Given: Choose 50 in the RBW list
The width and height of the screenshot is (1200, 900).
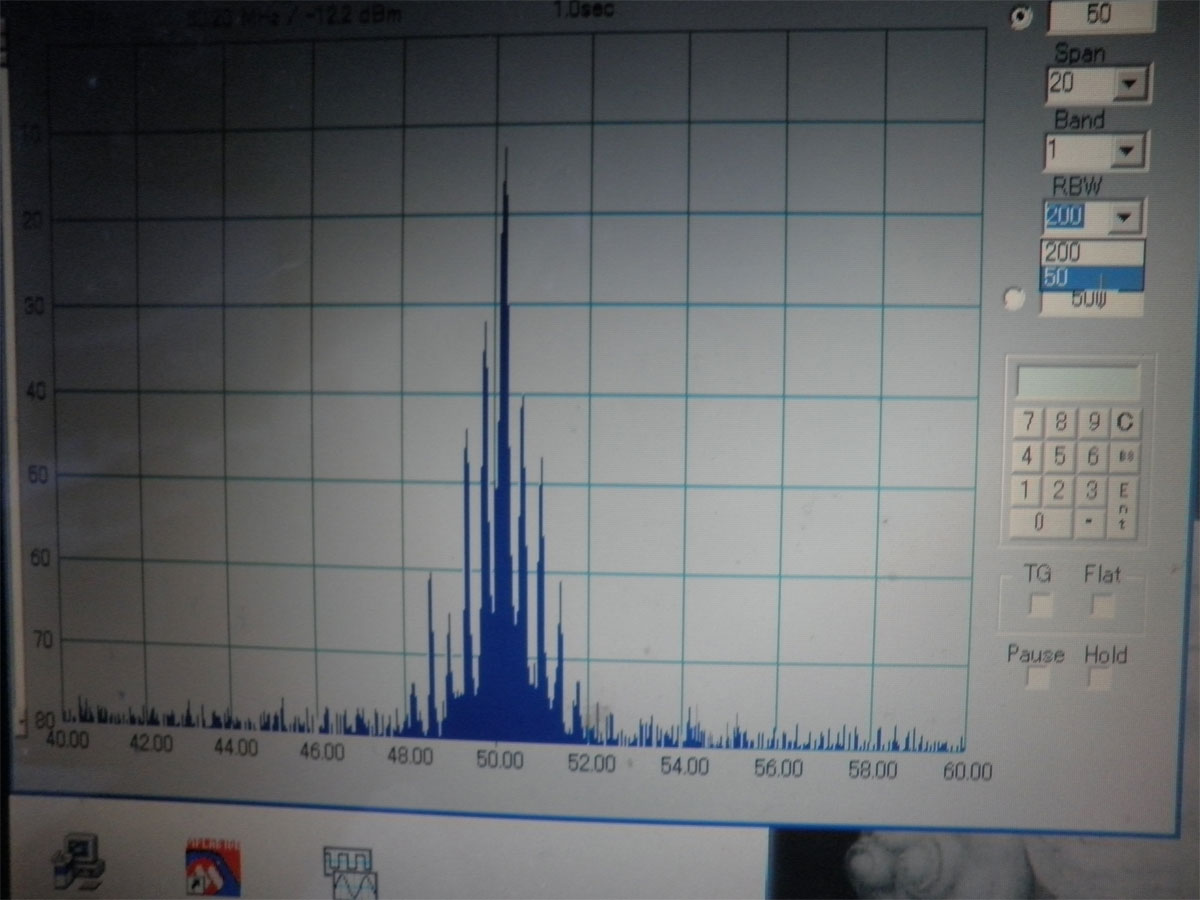Looking at the screenshot, I should pyautogui.click(x=1090, y=278).
